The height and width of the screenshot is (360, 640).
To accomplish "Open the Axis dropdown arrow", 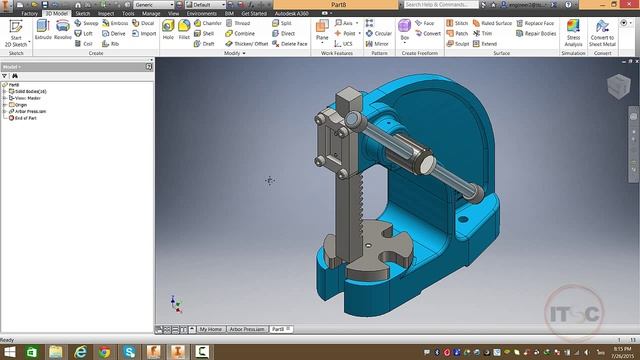I will [357, 23].
